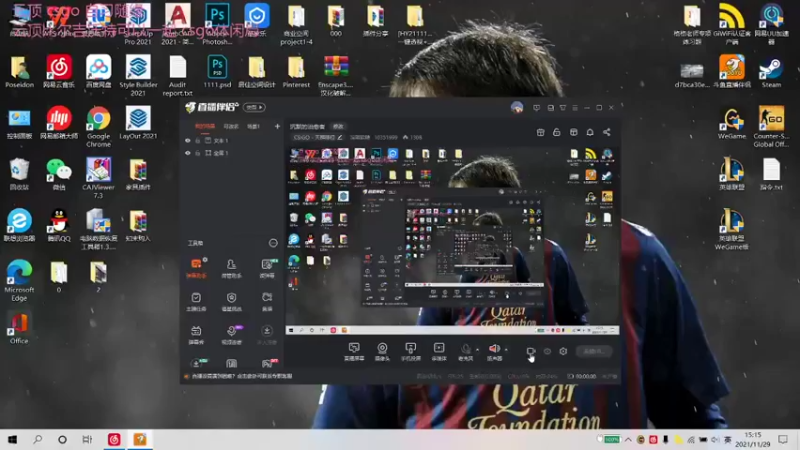Image resolution: width=800 pixels, height=450 pixels.
Task: Switch to the third scene tab
Action: 254,126
